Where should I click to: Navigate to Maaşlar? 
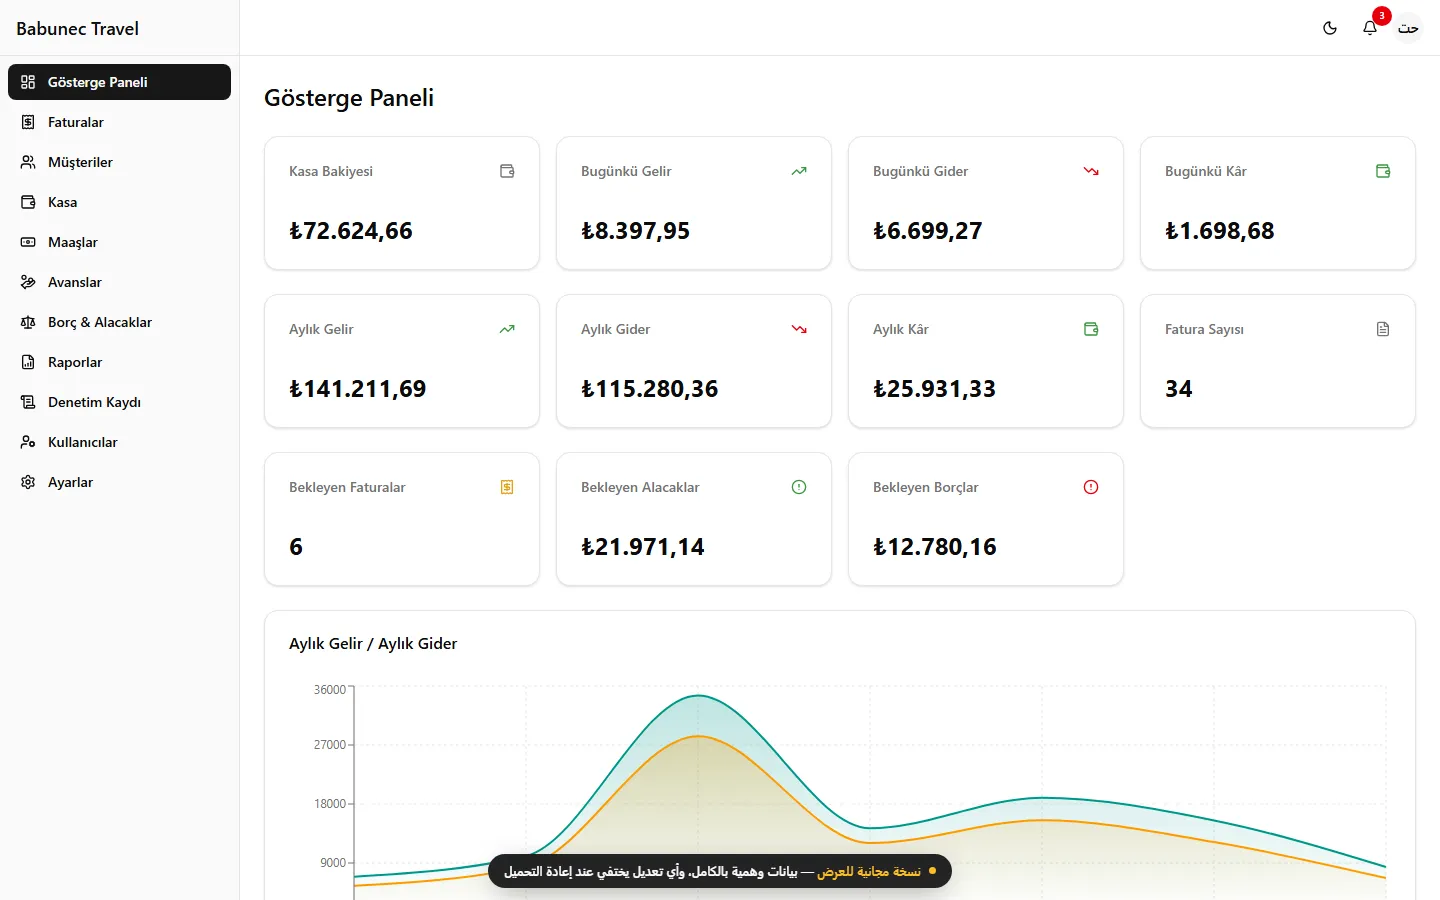119,242
